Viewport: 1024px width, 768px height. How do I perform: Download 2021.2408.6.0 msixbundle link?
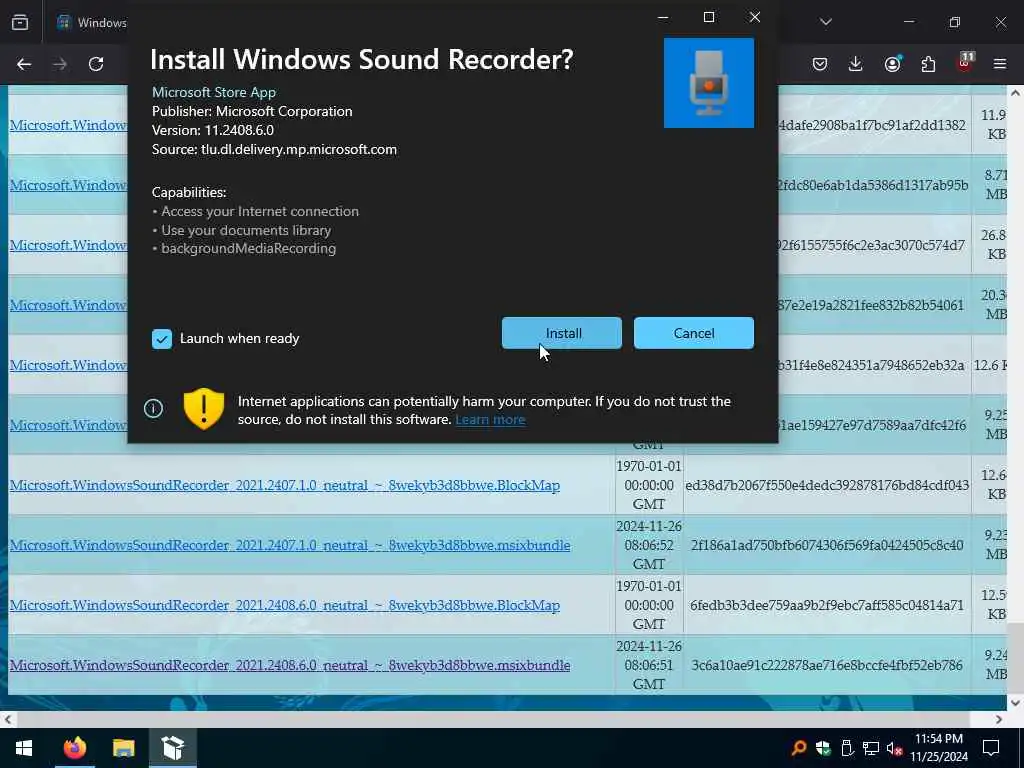tap(290, 665)
